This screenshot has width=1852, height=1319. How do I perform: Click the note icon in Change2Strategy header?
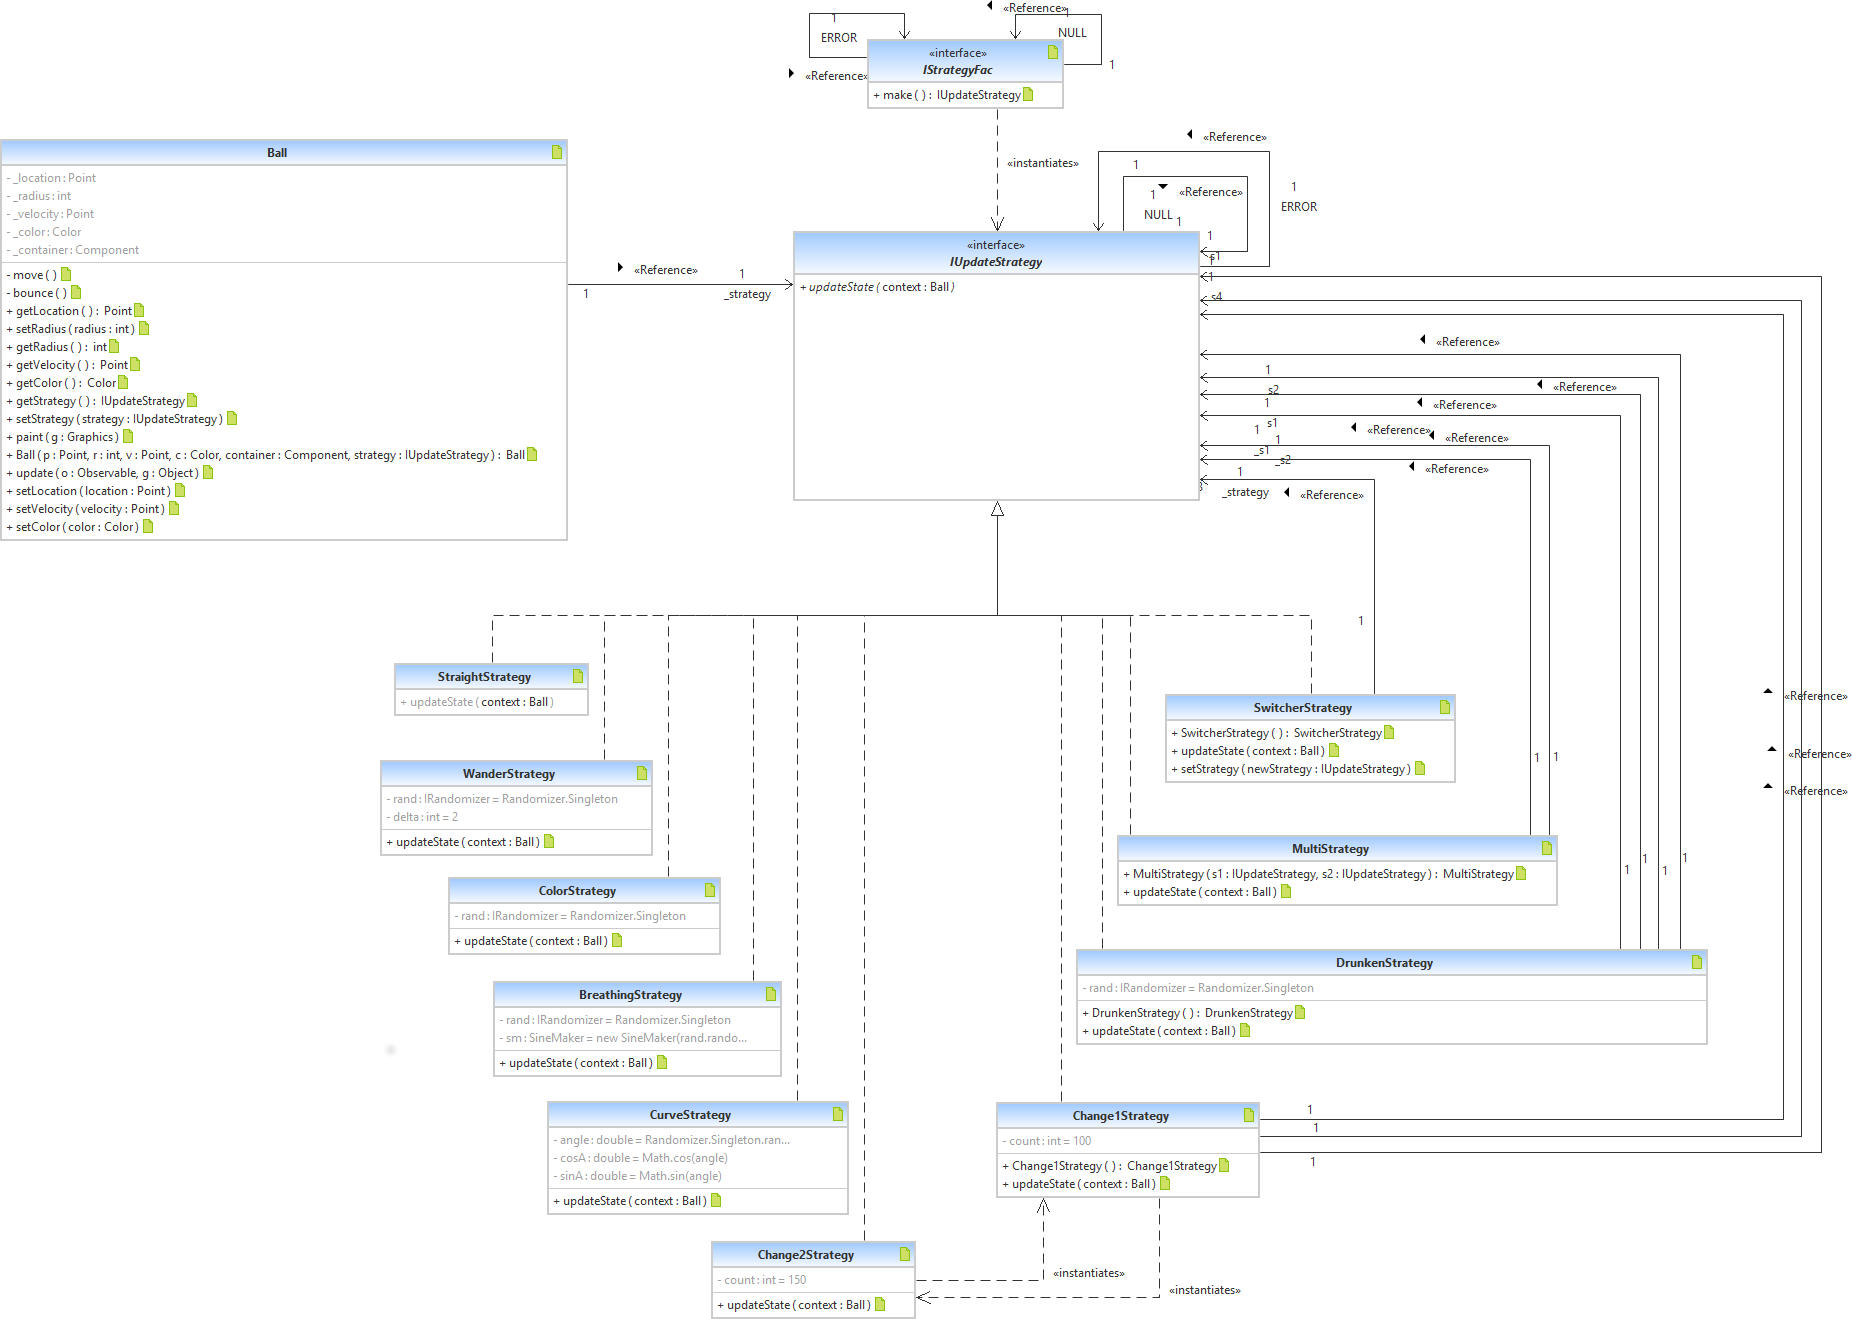(904, 1254)
